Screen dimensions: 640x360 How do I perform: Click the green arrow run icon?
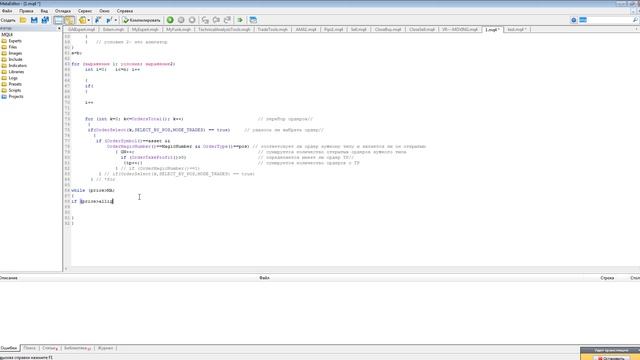pos(240,20)
